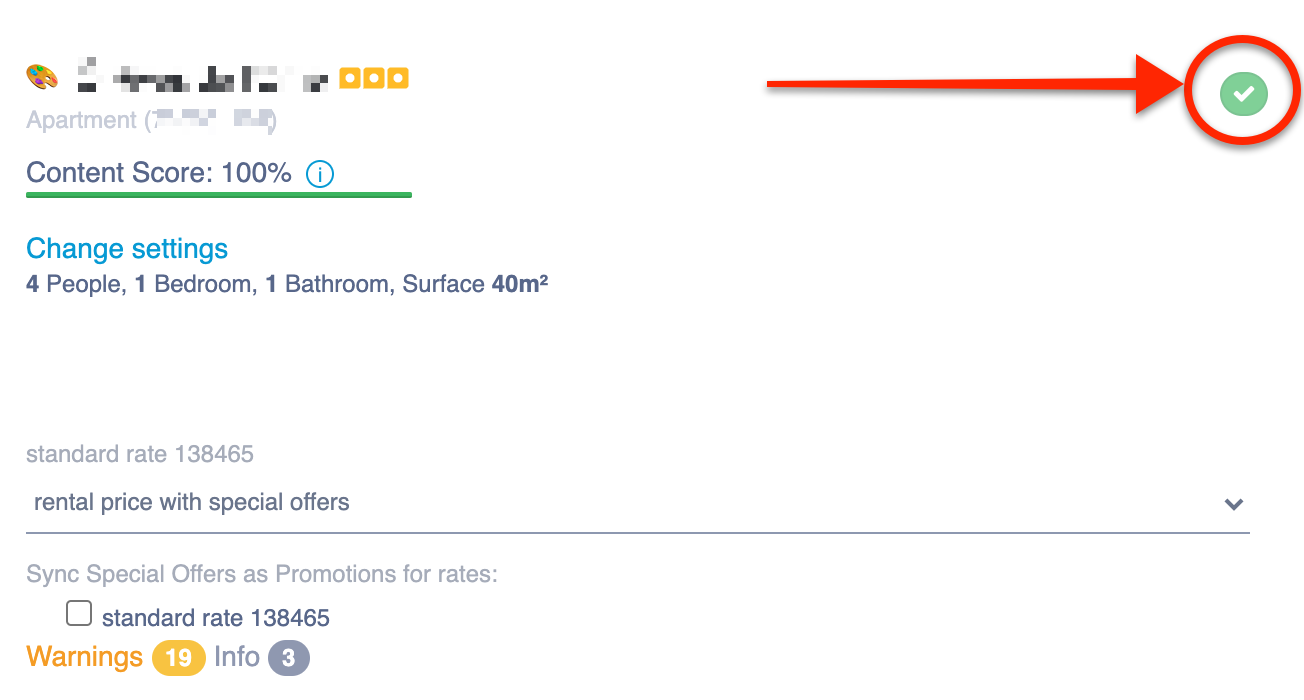Expand the rate dropdown using its chevron arrow
Screen dimensions: 1304x700
click(x=1234, y=503)
